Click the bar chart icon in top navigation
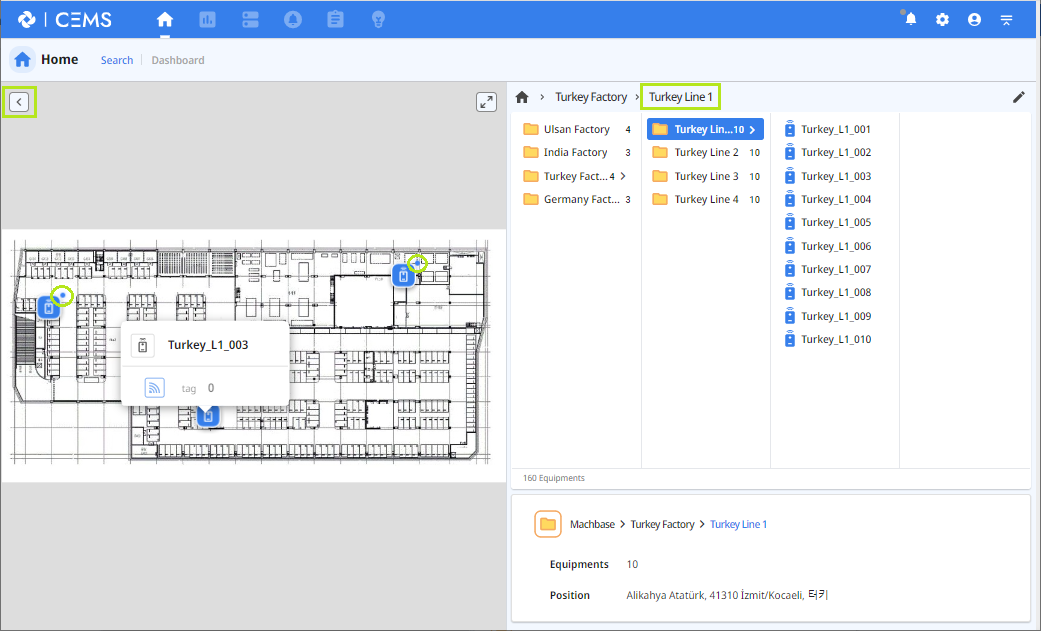The width and height of the screenshot is (1041, 631). click(207, 19)
